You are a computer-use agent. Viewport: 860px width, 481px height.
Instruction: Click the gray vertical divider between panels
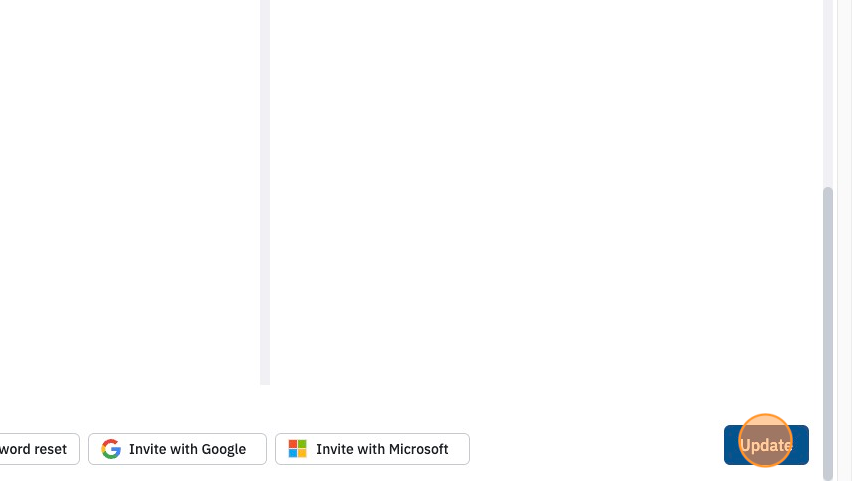[265, 192]
